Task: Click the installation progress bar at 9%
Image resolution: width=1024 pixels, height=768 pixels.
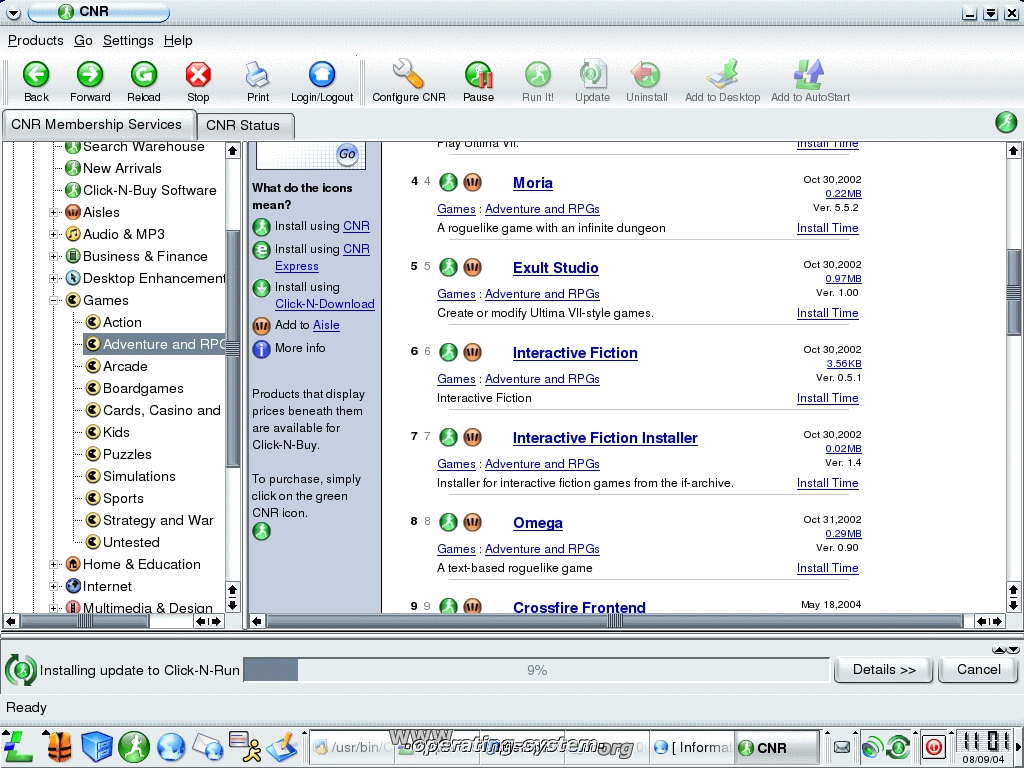Action: [x=536, y=670]
